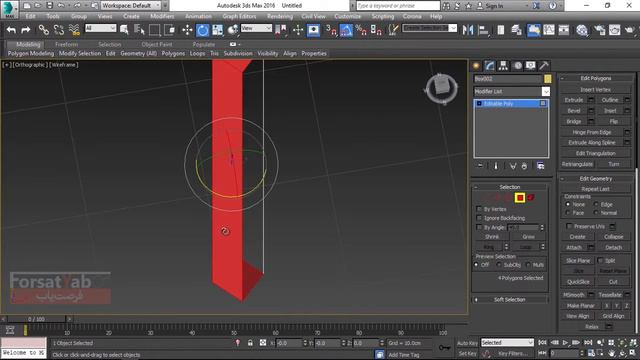Select the Select and Link tool
The height and width of the screenshot is (360, 640).
[44, 30]
